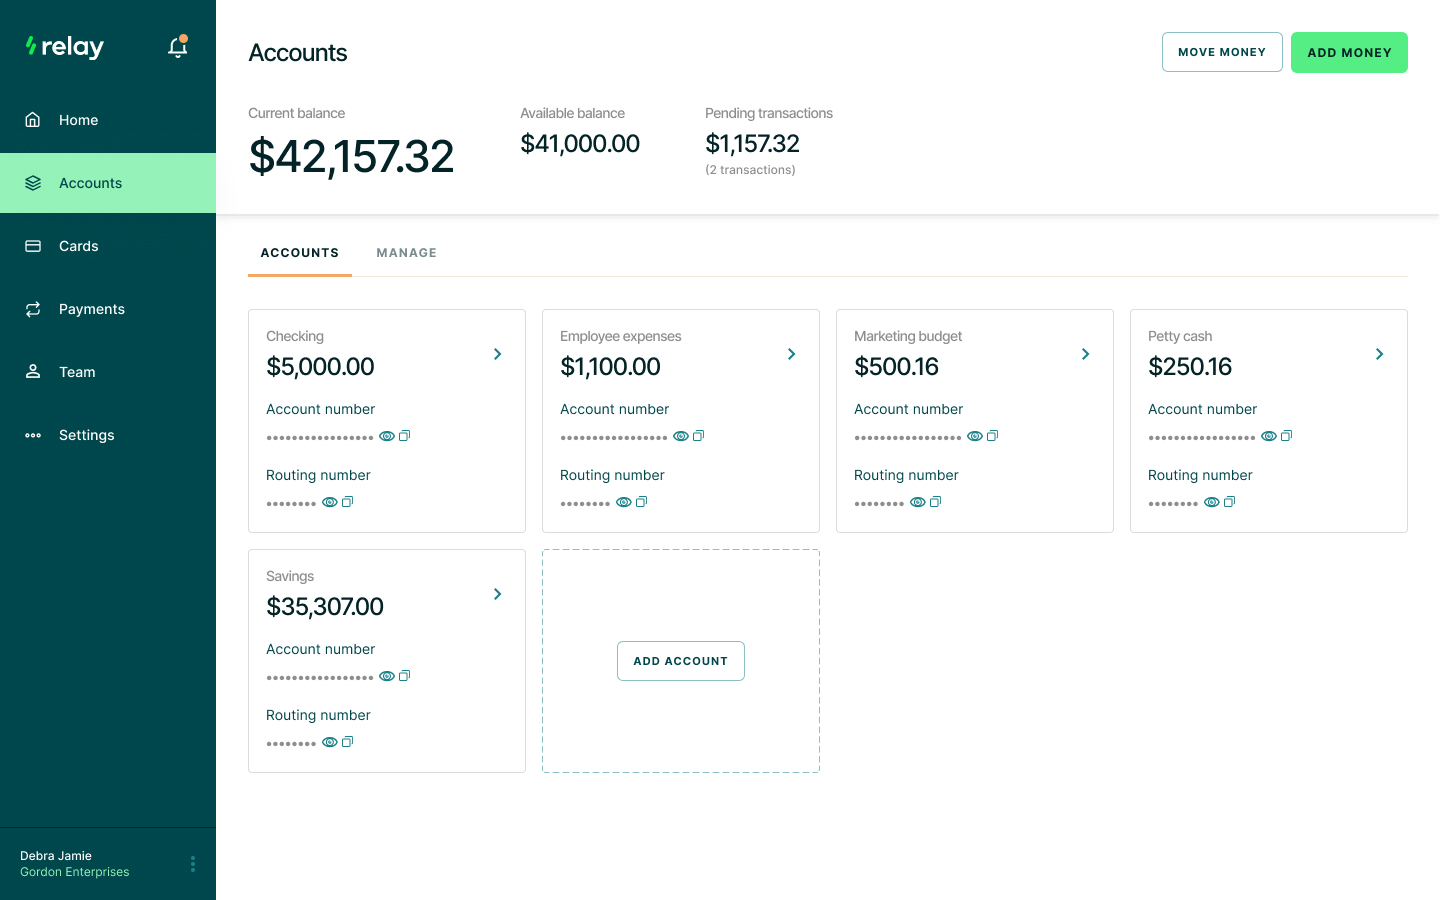The image size is (1440, 900).
Task: Open Petty cash via chevron
Action: coord(1380,354)
